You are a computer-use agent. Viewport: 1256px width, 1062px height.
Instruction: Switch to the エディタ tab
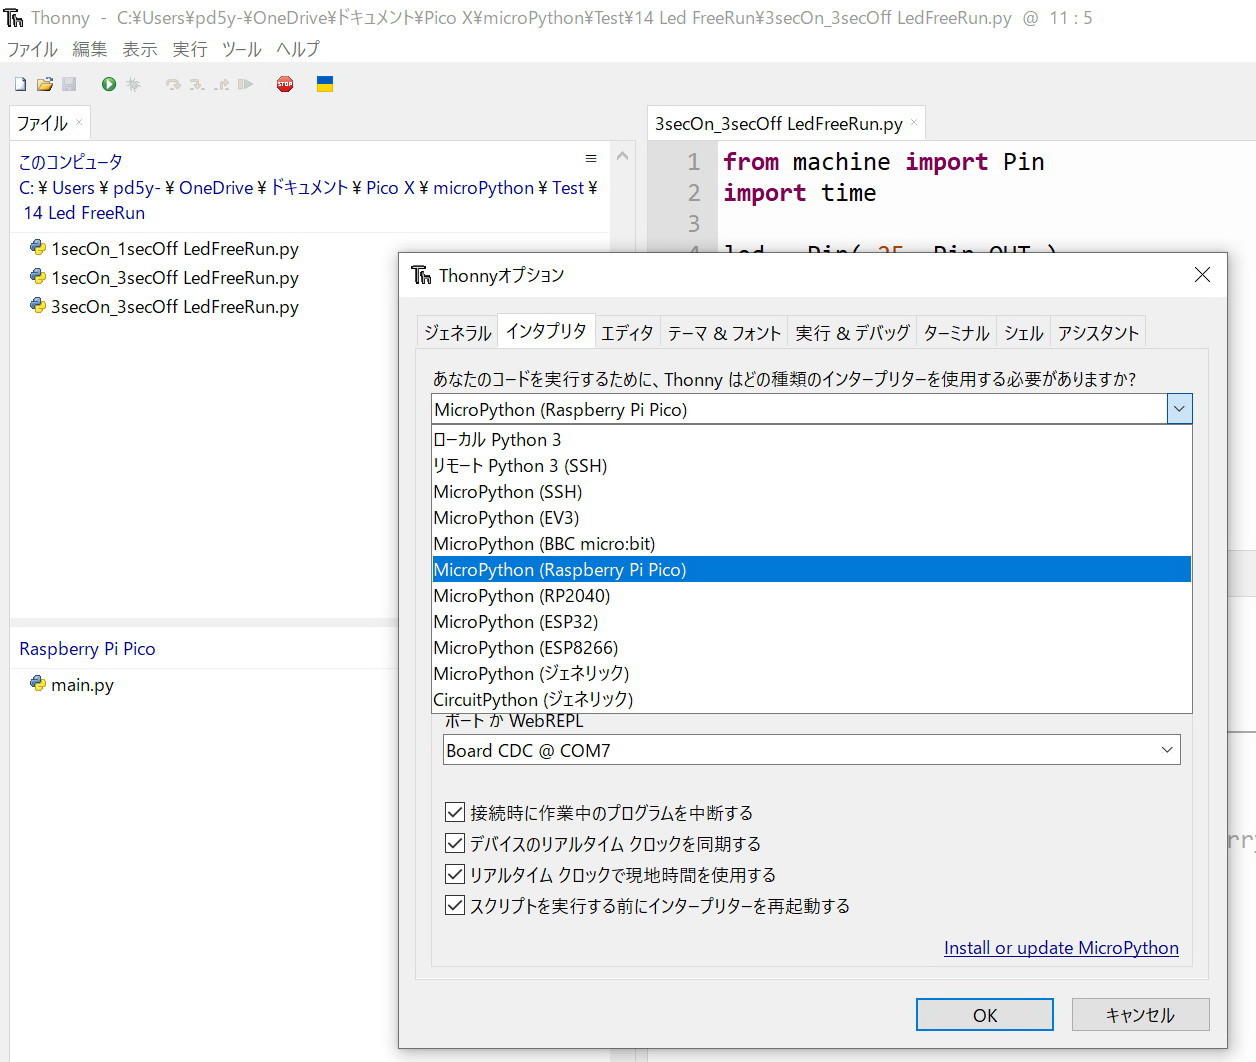click(x=627, y=333)
